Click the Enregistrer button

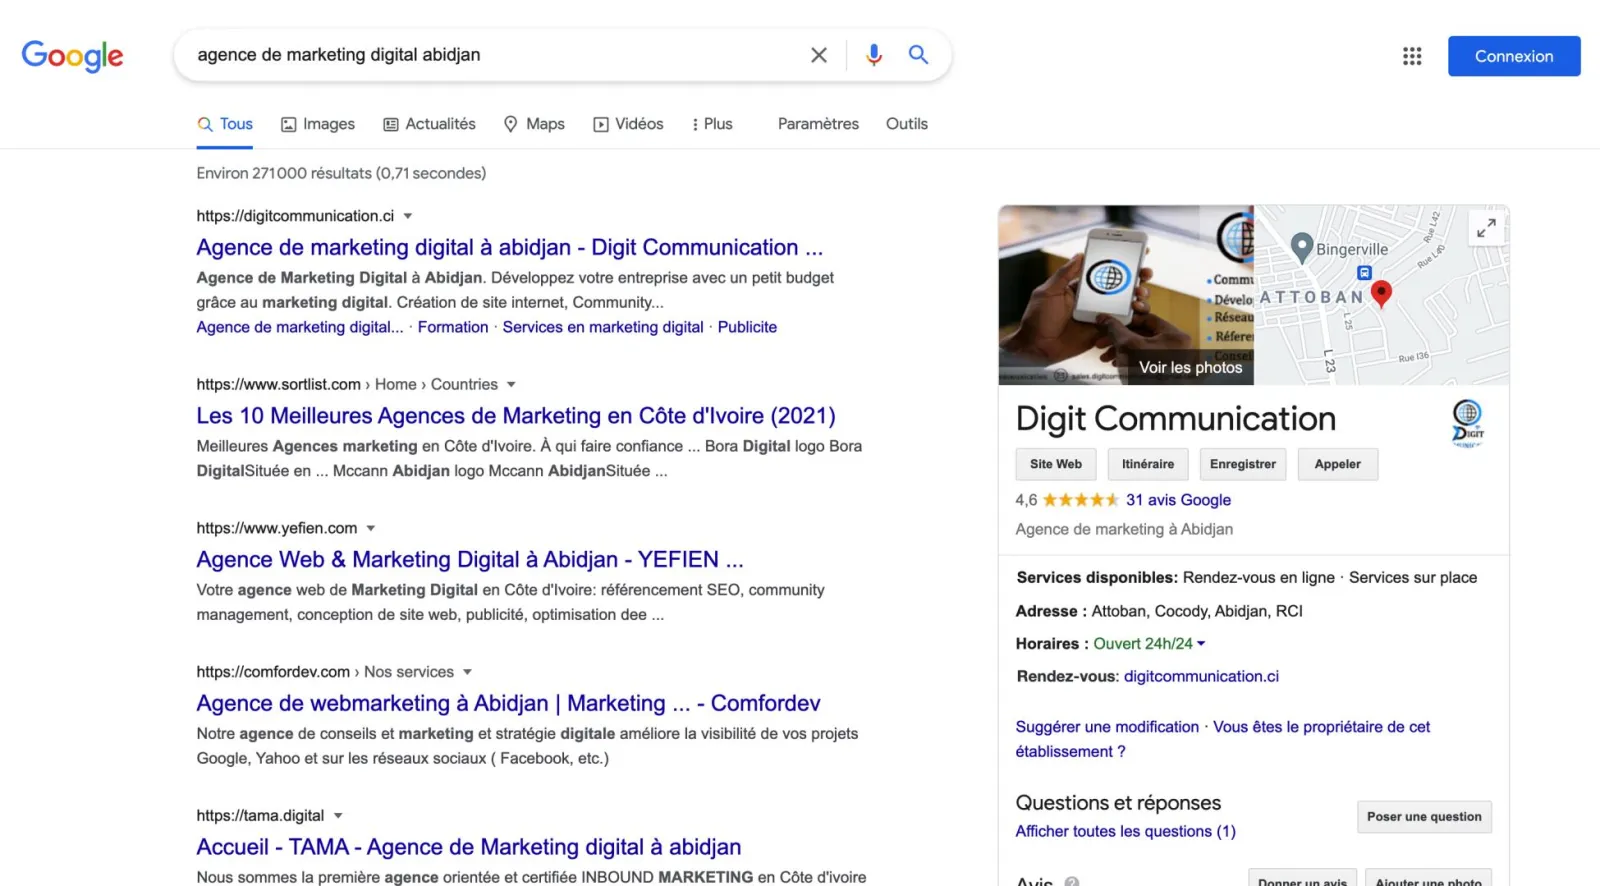pos(1243,464)
